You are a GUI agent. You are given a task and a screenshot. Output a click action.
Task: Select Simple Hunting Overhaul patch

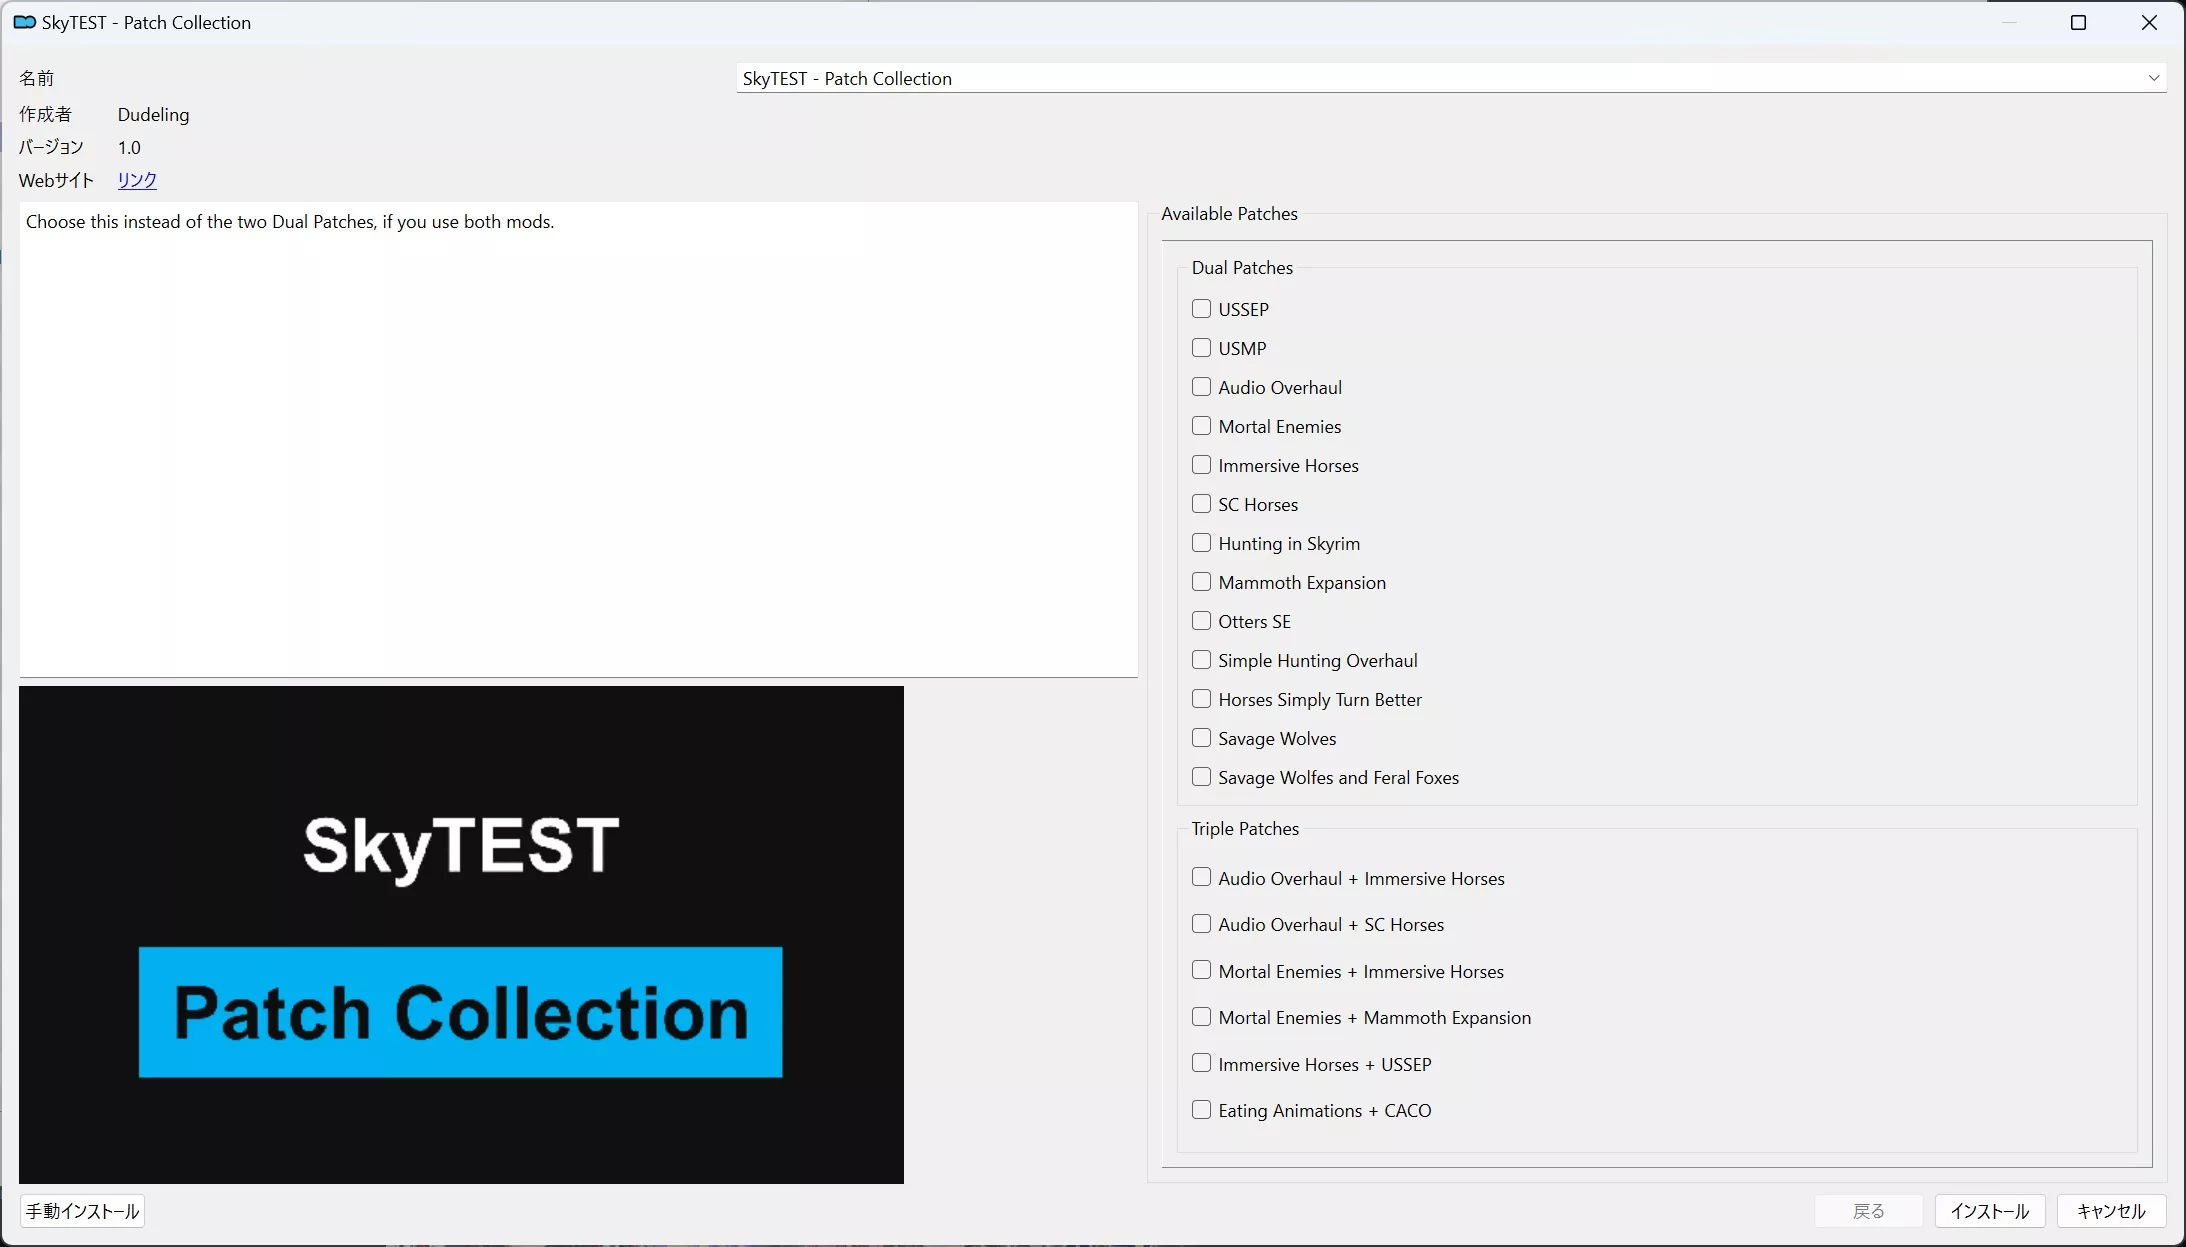click(x=1201, y=660)
